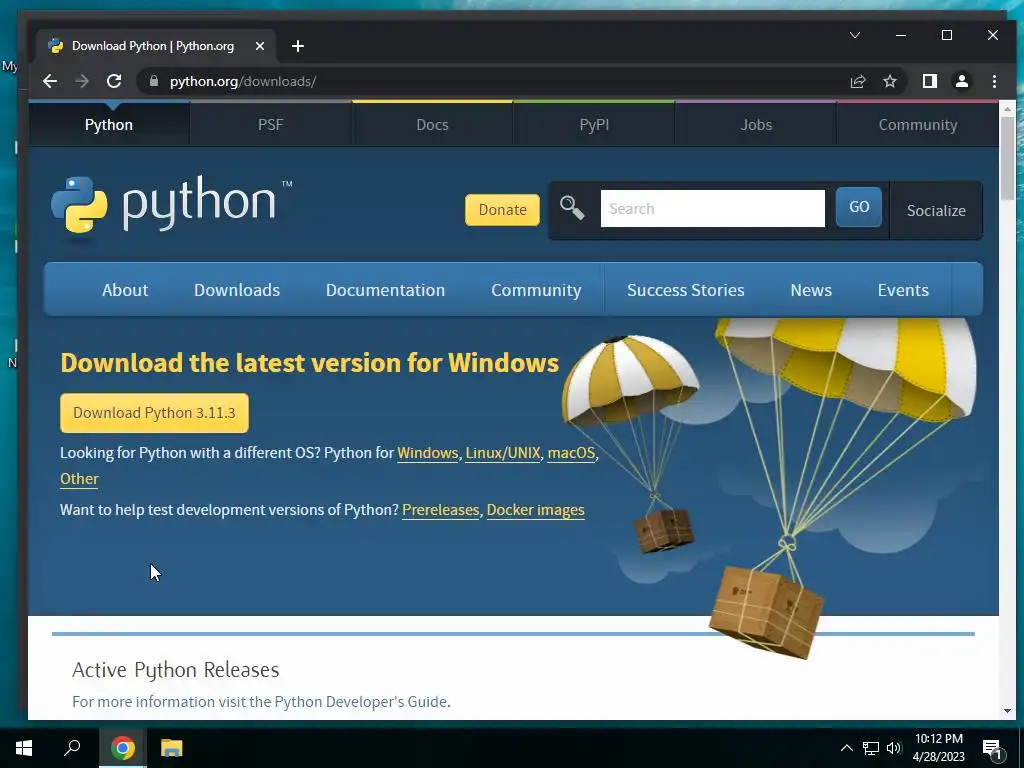
Task: Click the padlock site info icon
Action: pyautogui.click(x=154, y=81)
